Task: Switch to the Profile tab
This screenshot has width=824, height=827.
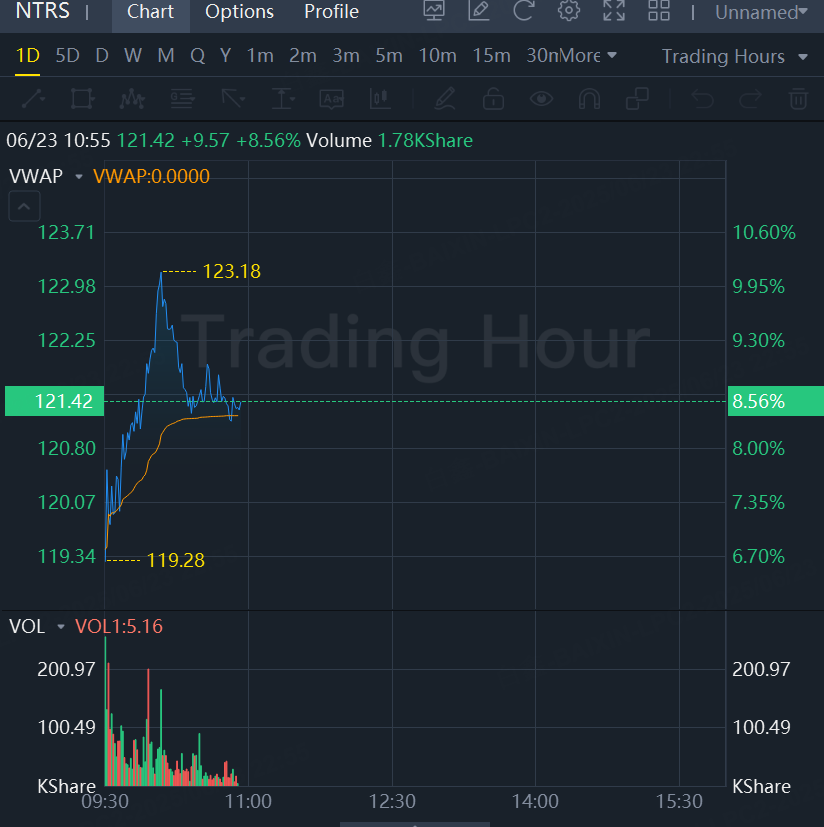Action: click(331, 12)
